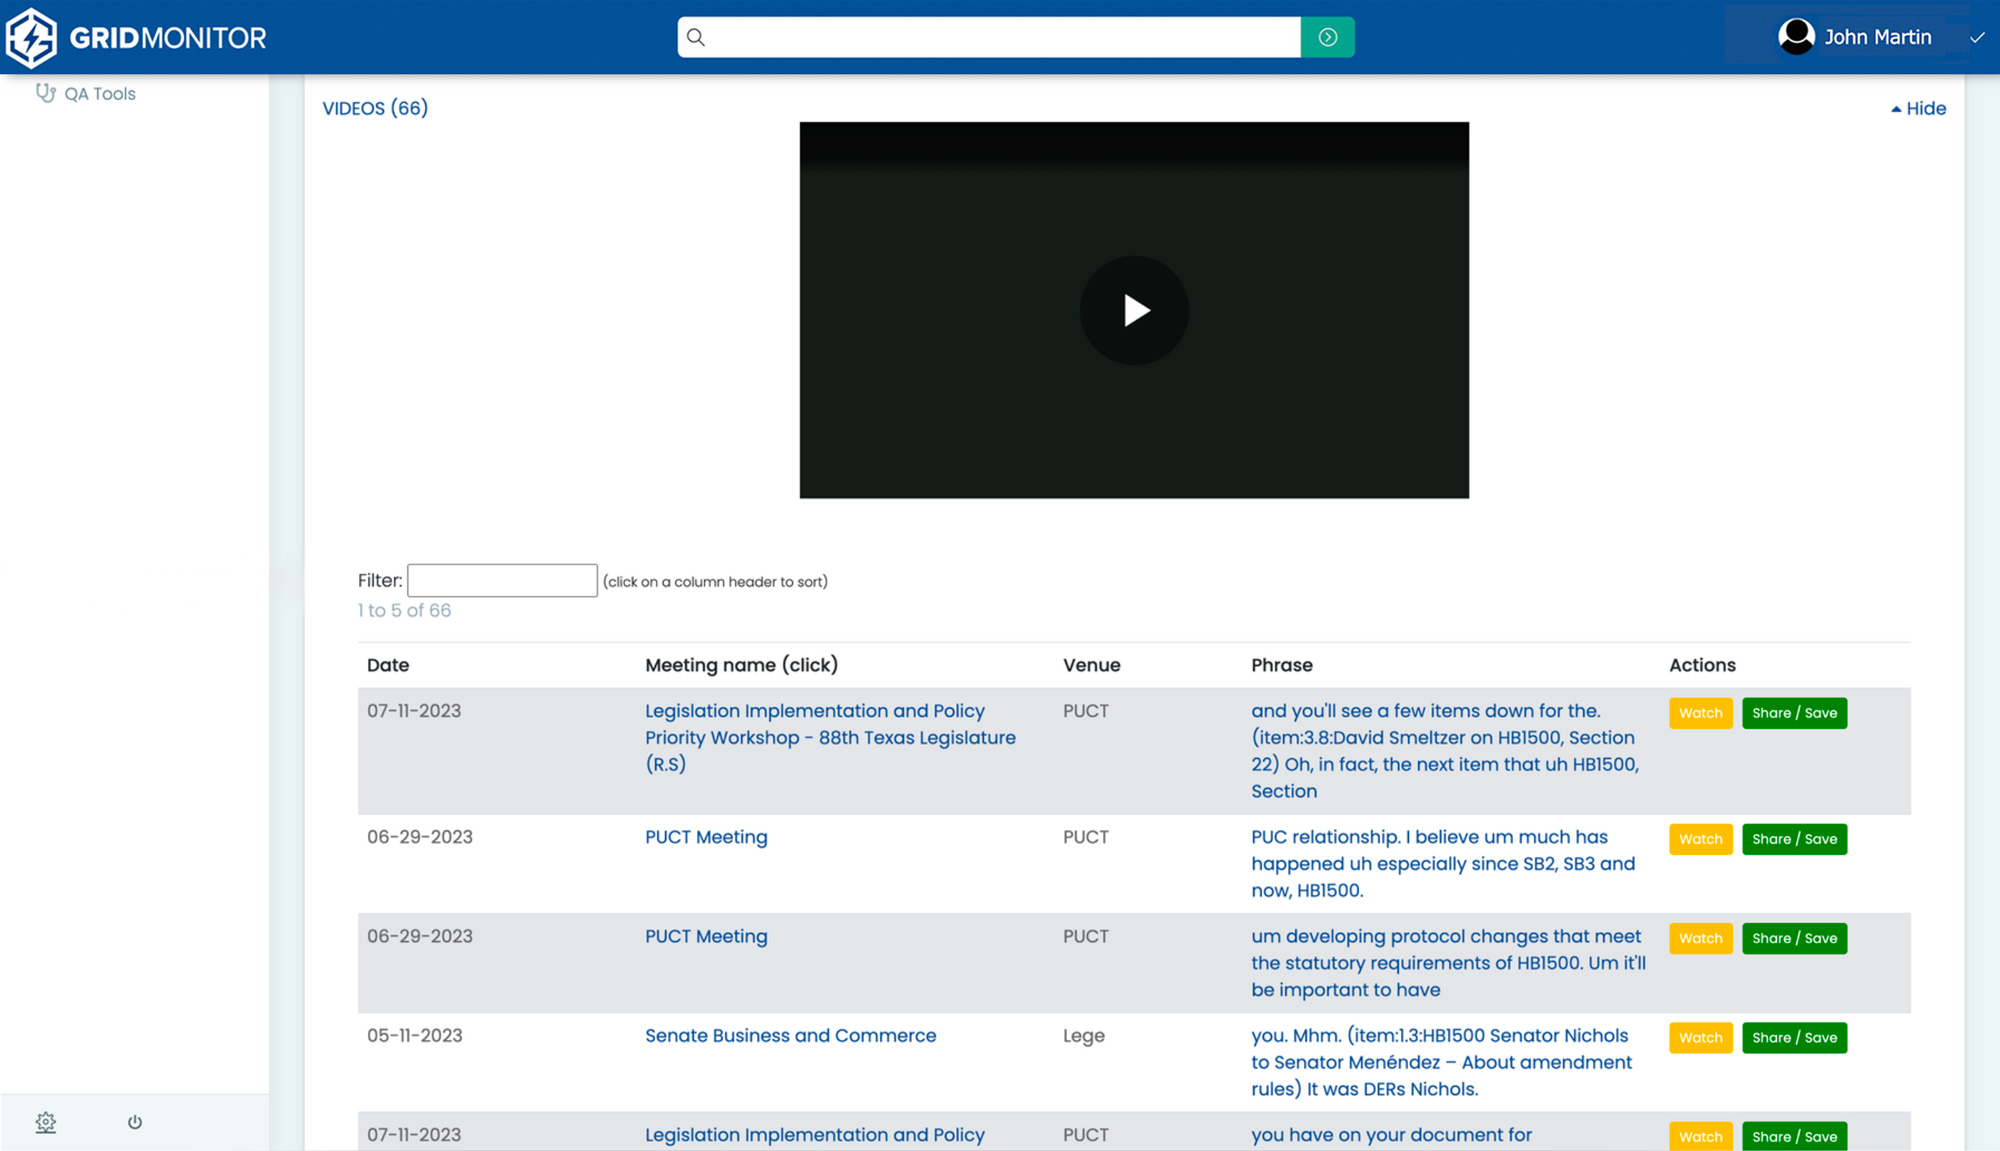The height and width of the screenshot is (1151, 2000).
Task: Watch the Senate Business and Commerce clip
Action: coord(1700,1037)
